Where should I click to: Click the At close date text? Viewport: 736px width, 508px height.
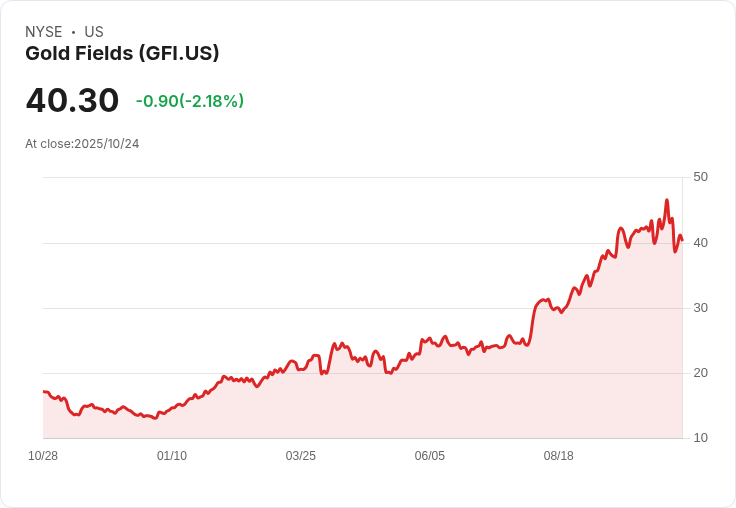(82, 144)
